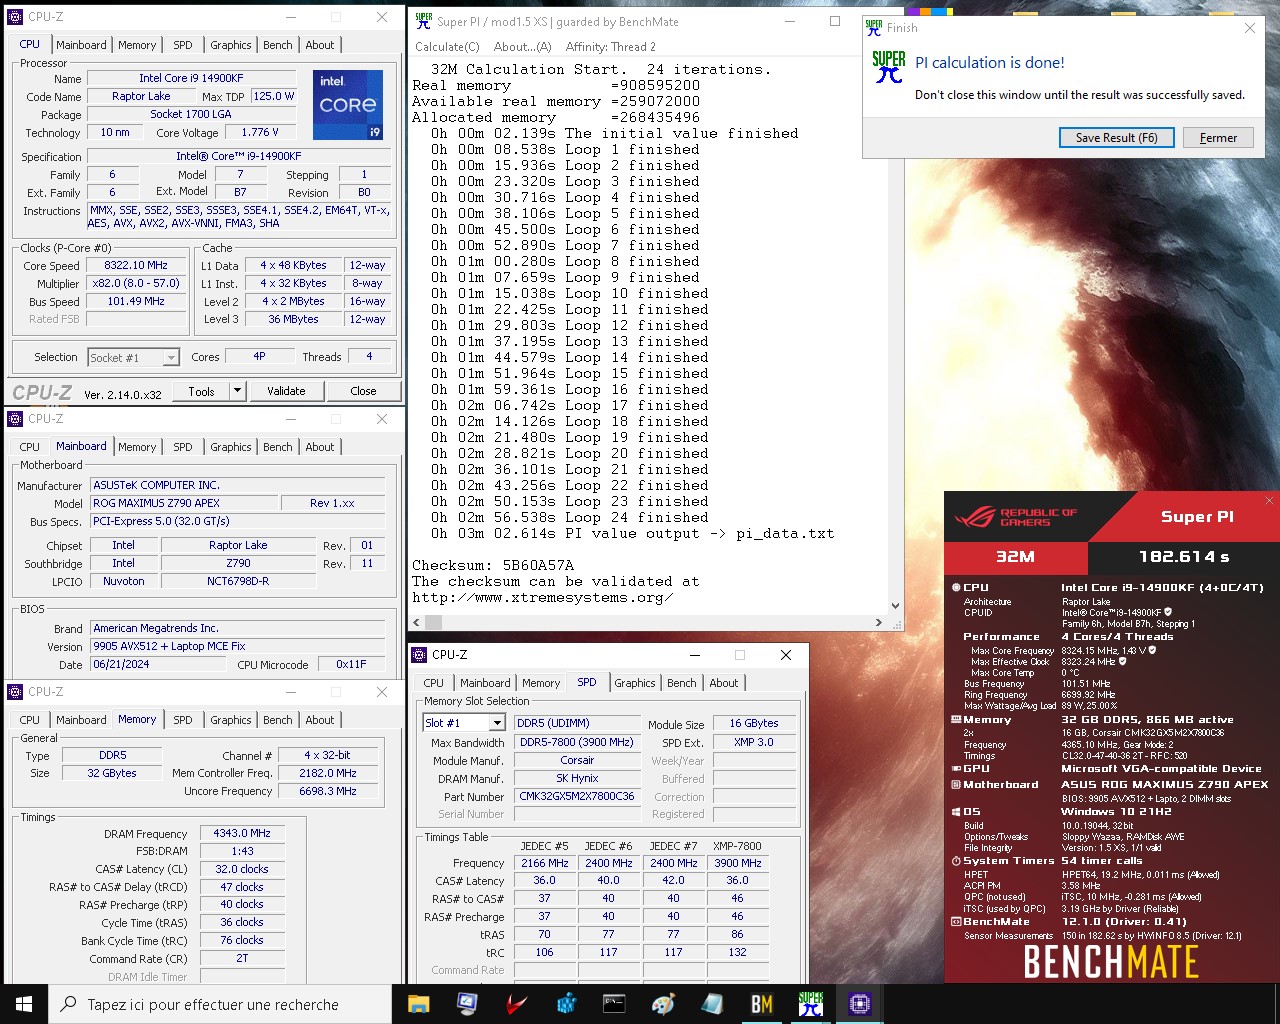Click the BIOS Version 9905 AVX512 field

click(238, 646)
